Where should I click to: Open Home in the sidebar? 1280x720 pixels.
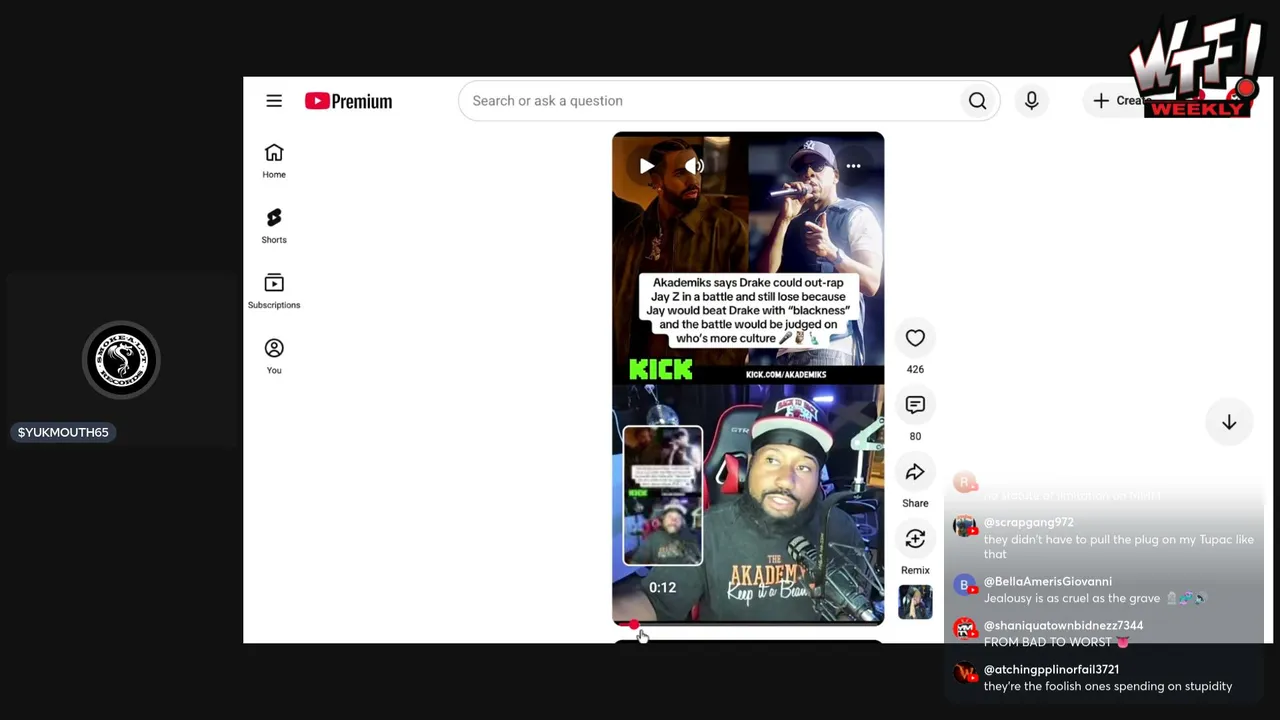coord(274,160)
